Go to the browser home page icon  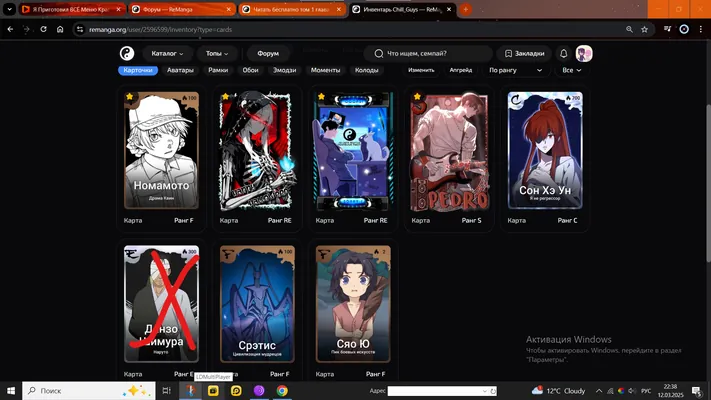(x=60, y=29)
